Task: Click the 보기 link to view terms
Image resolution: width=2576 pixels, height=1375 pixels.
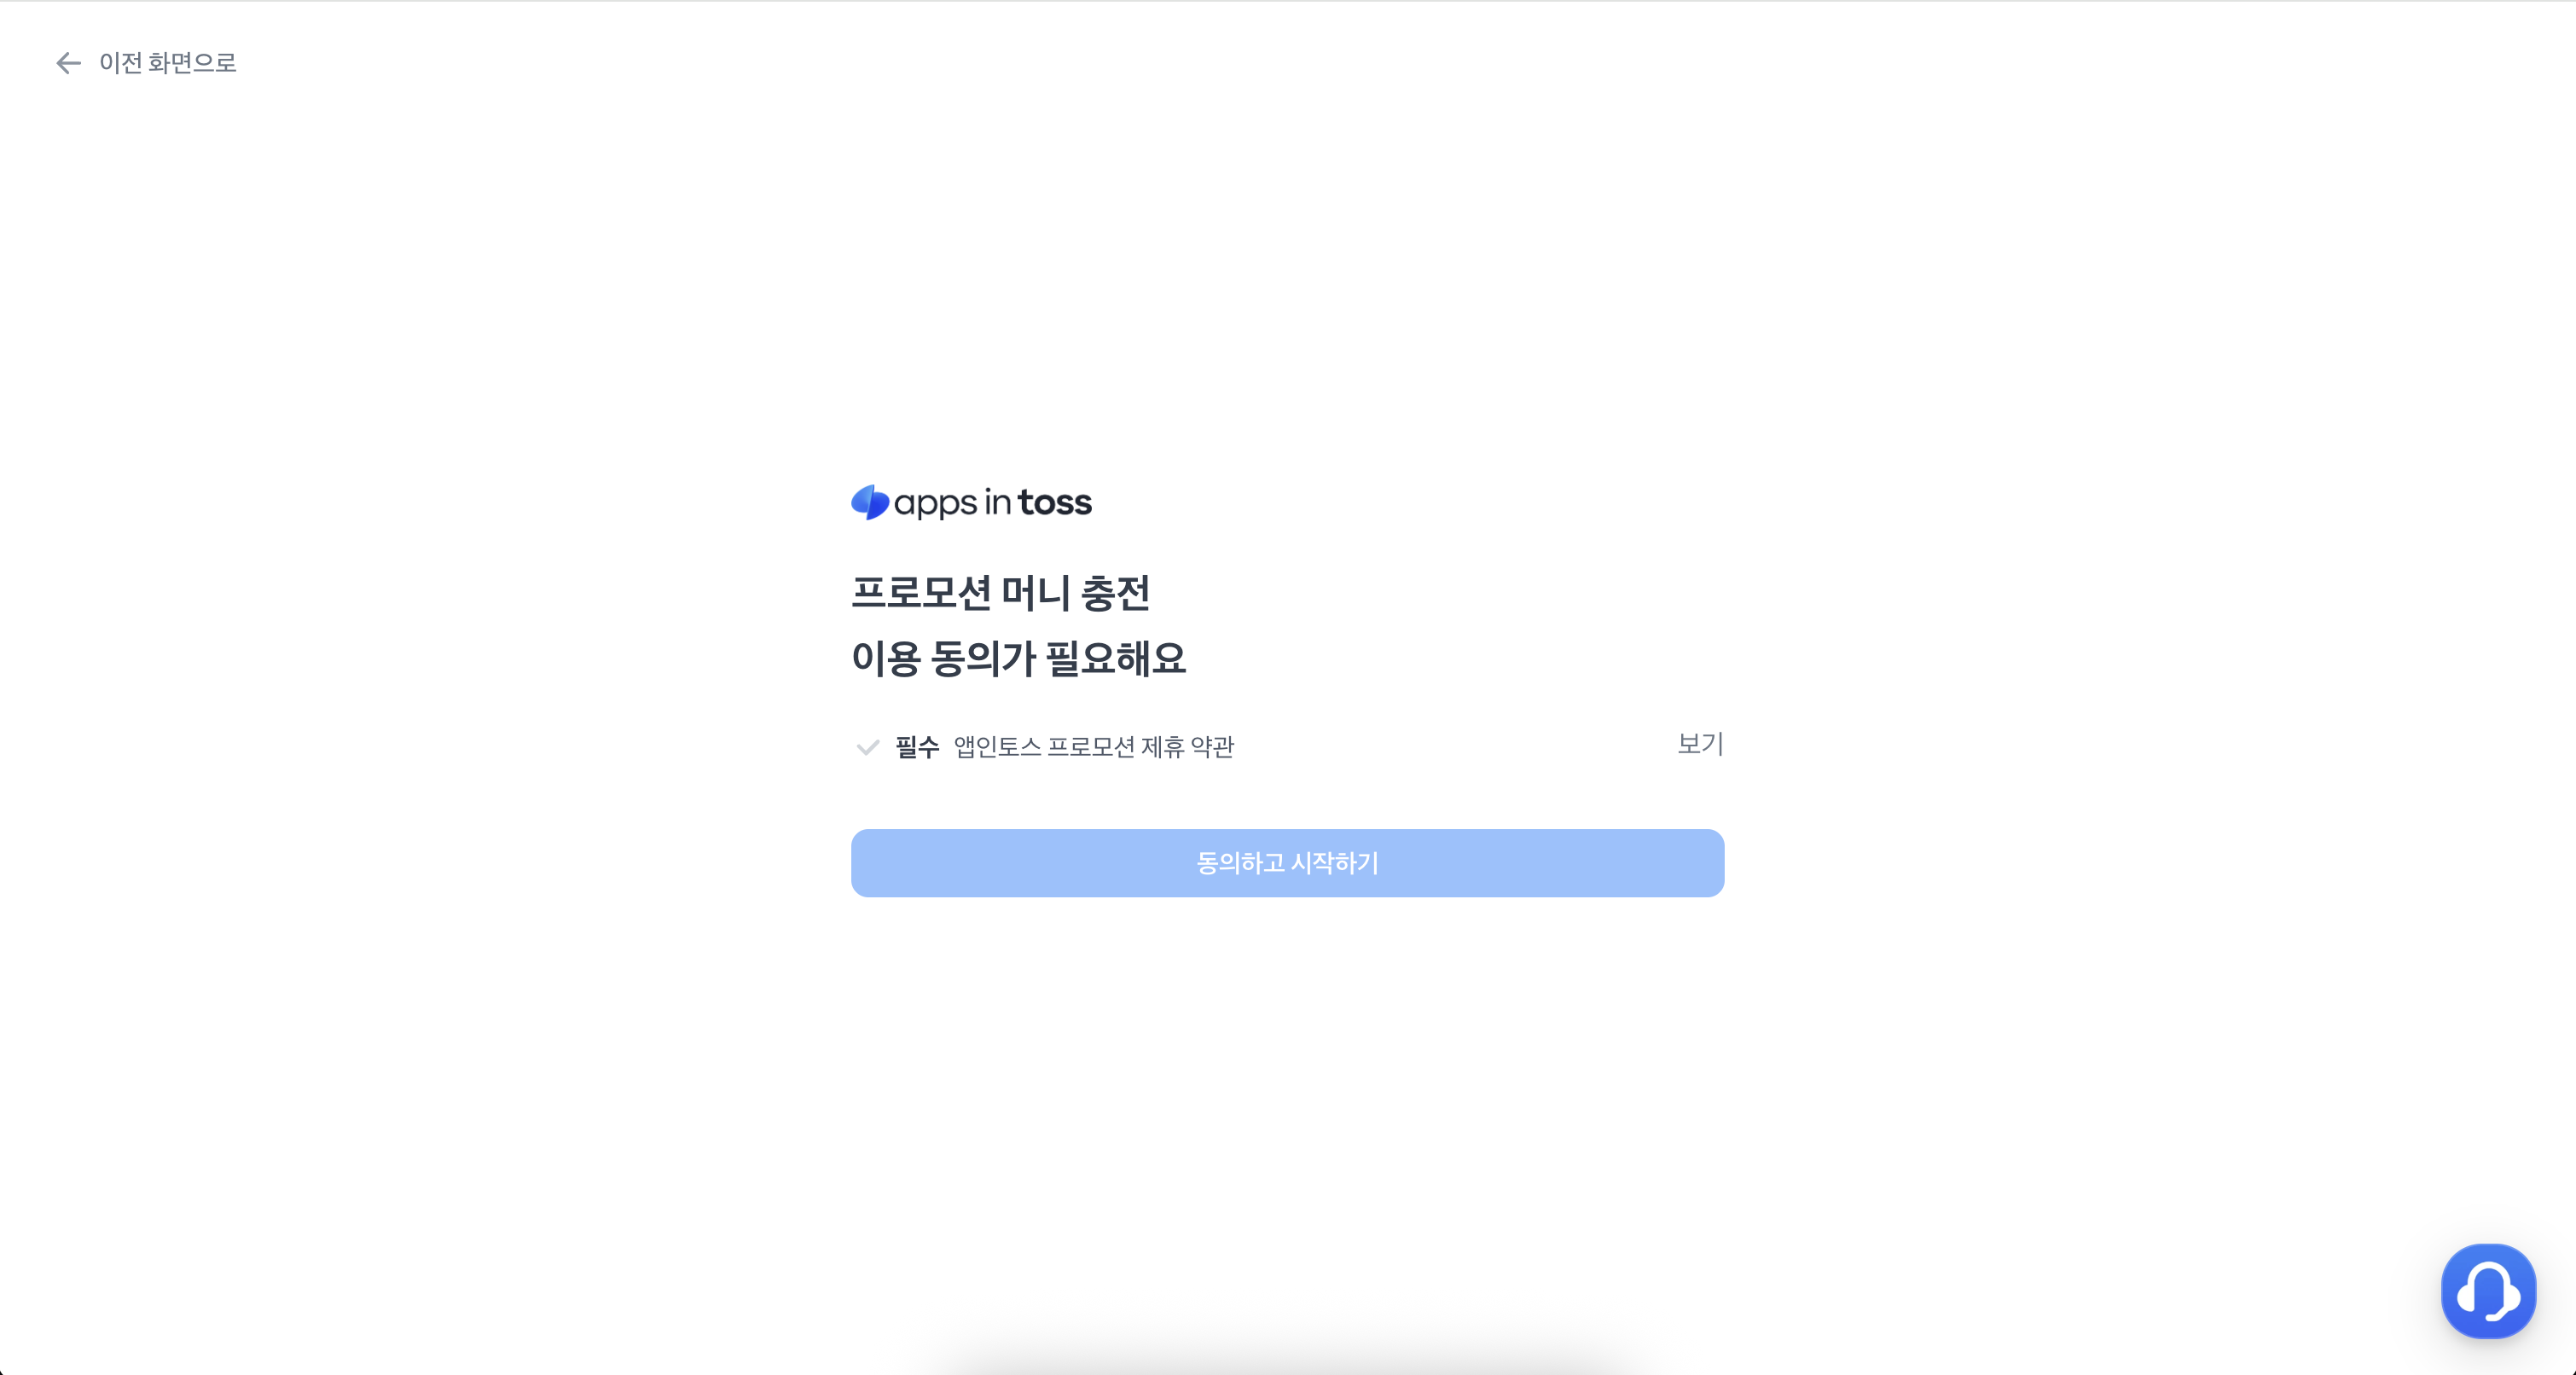Action: [x=1700, y=744]
